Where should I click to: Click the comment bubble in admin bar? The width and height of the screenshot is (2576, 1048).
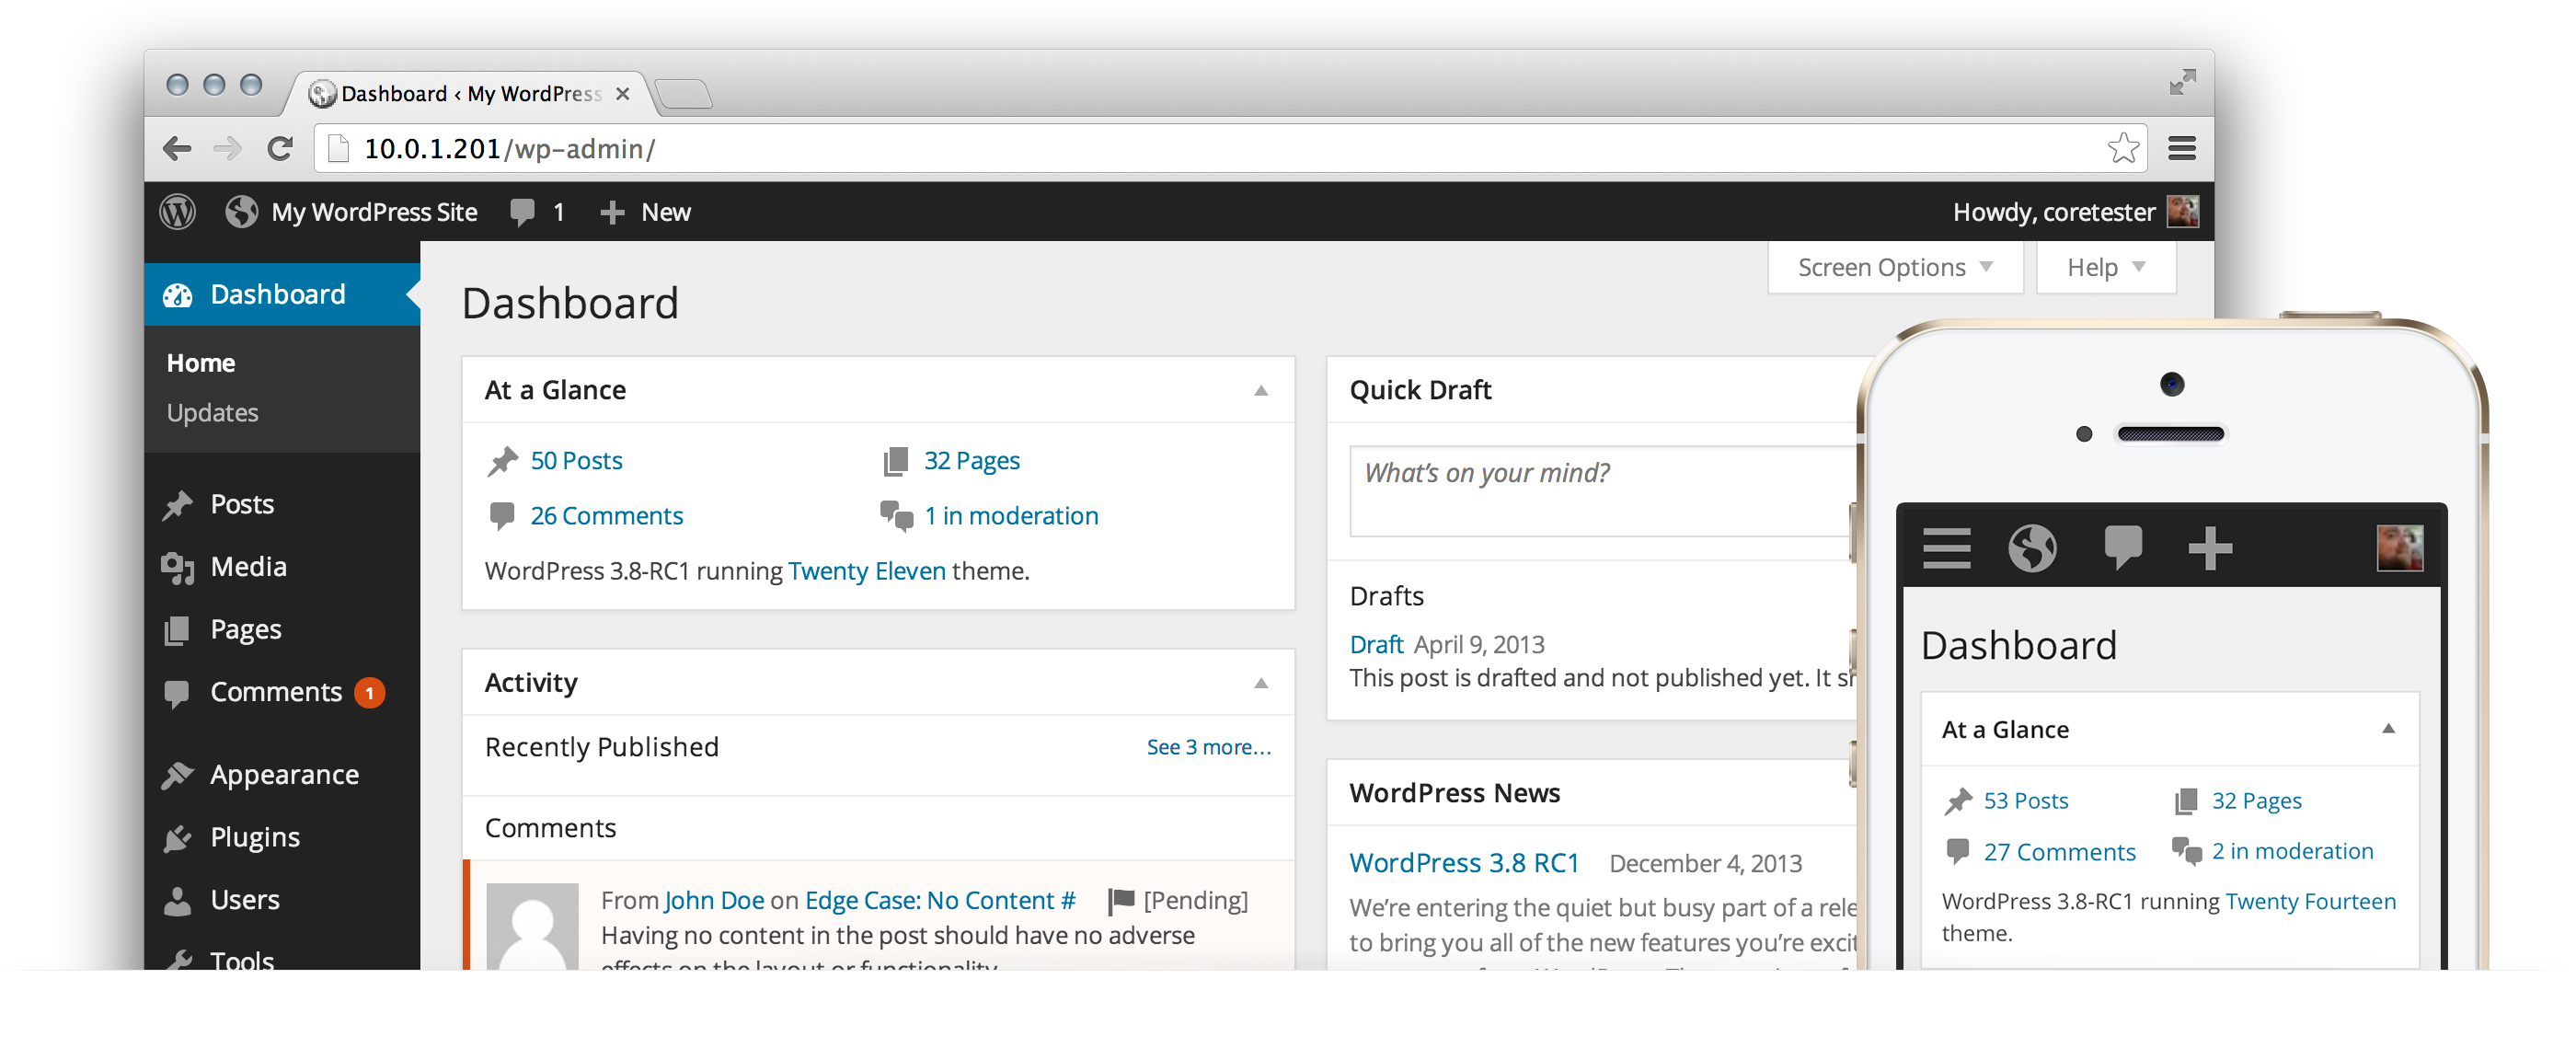[522, 212]
